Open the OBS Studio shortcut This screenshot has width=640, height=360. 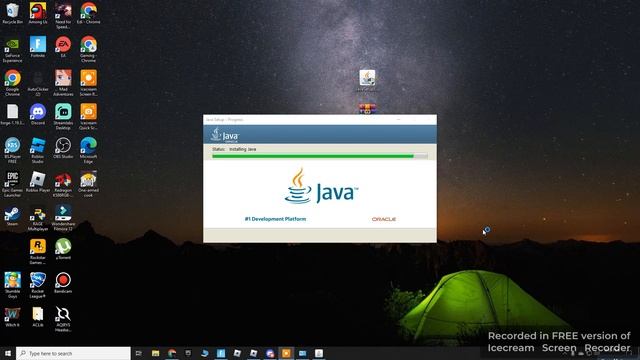coord(63,148)
